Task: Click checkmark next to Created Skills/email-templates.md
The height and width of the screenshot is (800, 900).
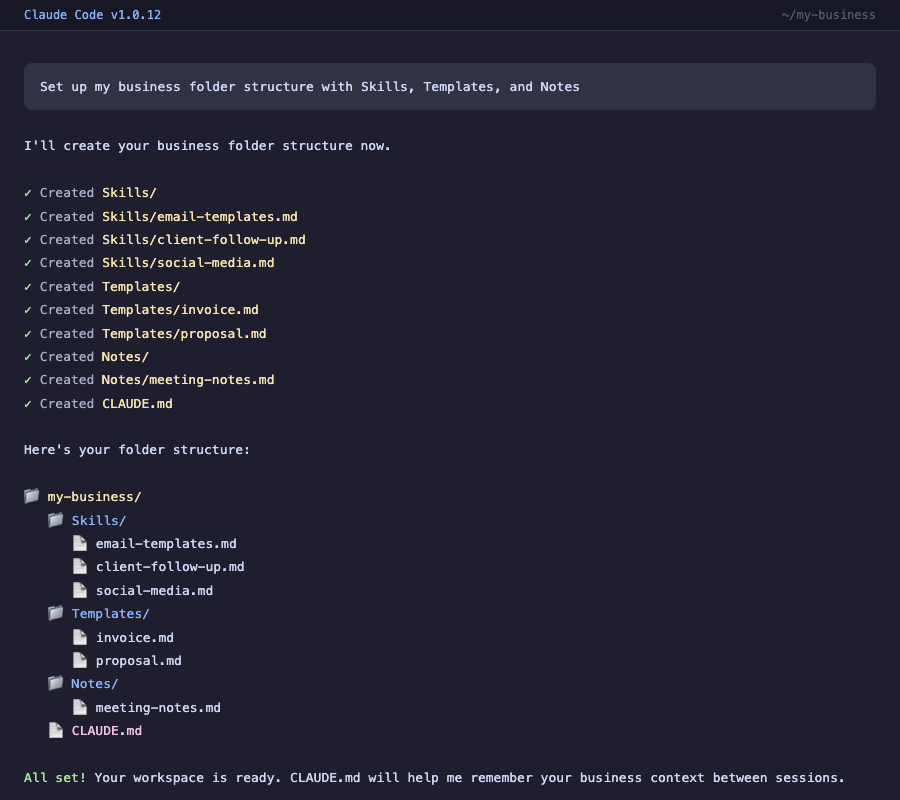Action: [28, 217]
